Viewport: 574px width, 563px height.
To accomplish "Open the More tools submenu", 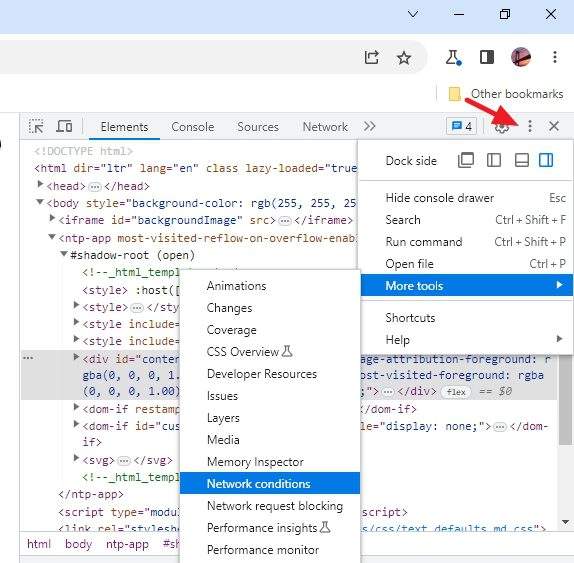I will [x=466, y=285].
